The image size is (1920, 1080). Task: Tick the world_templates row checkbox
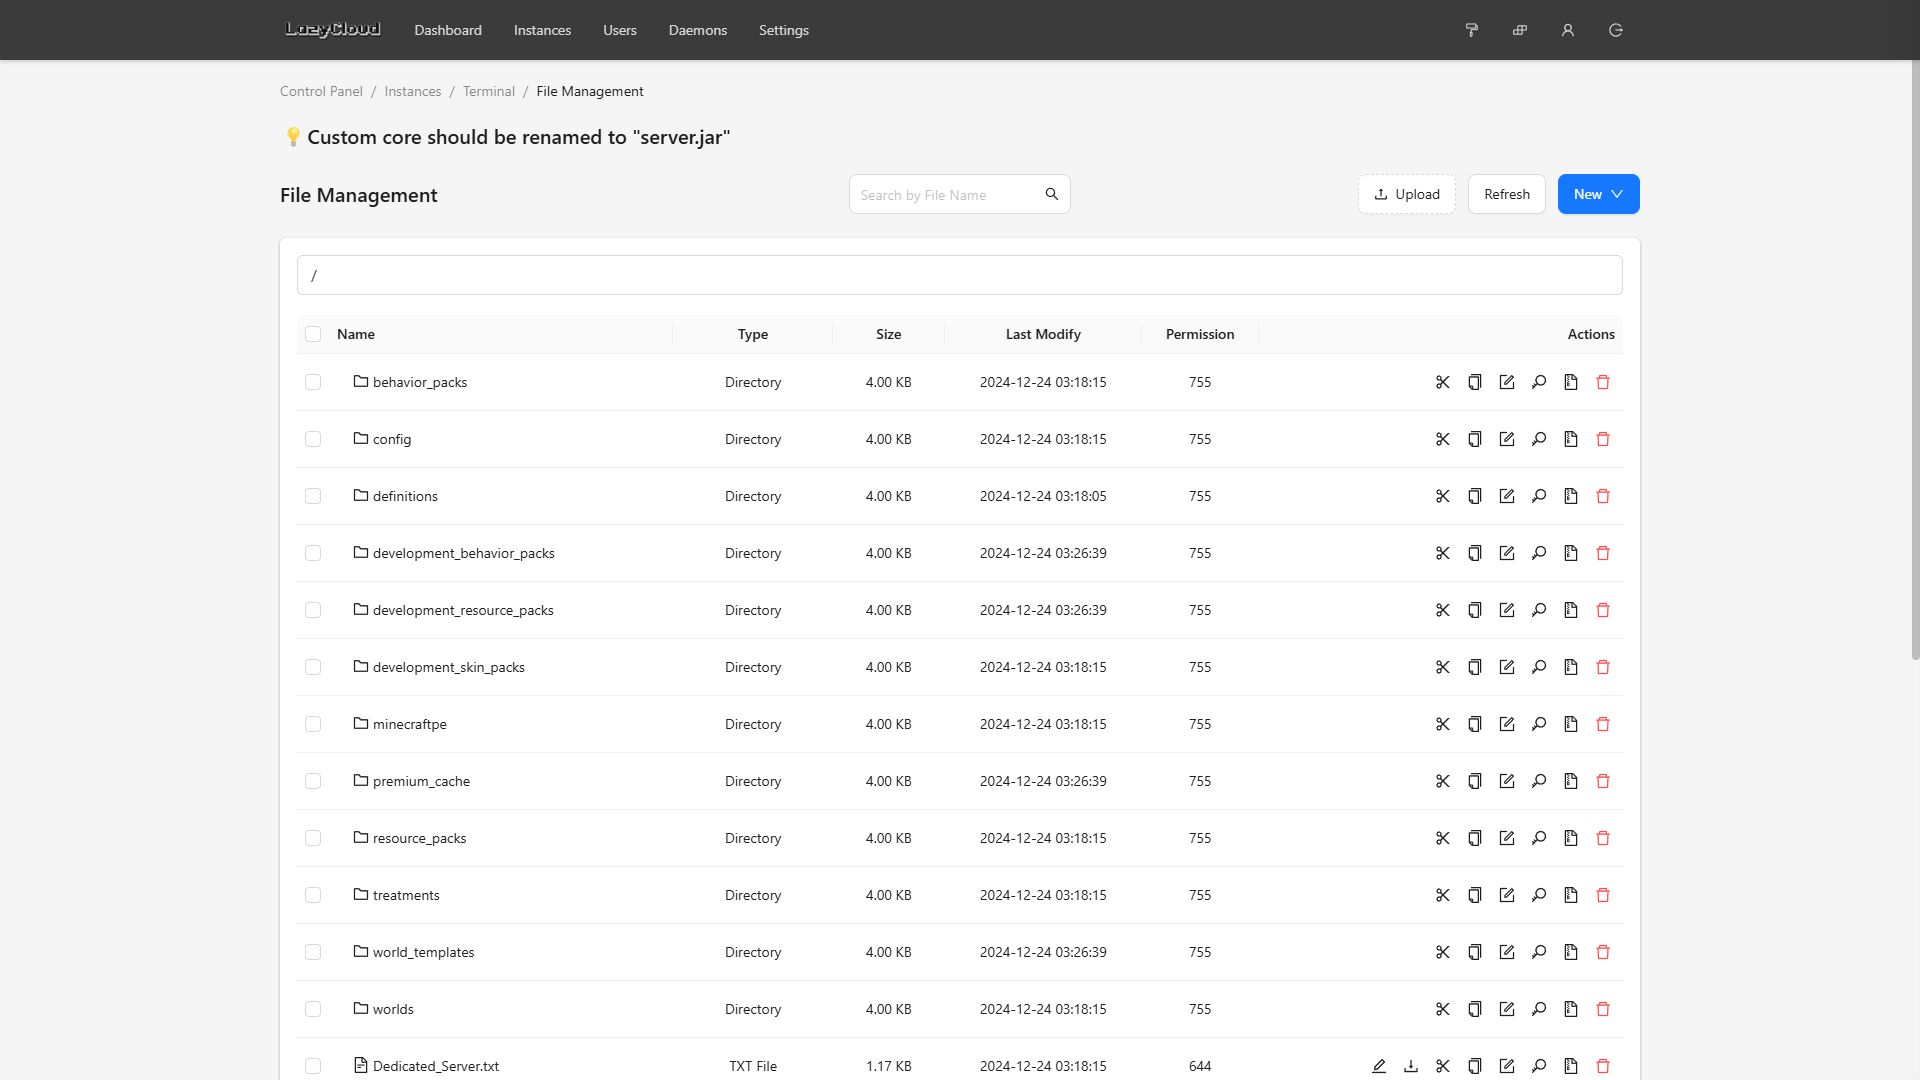[313, 952]
